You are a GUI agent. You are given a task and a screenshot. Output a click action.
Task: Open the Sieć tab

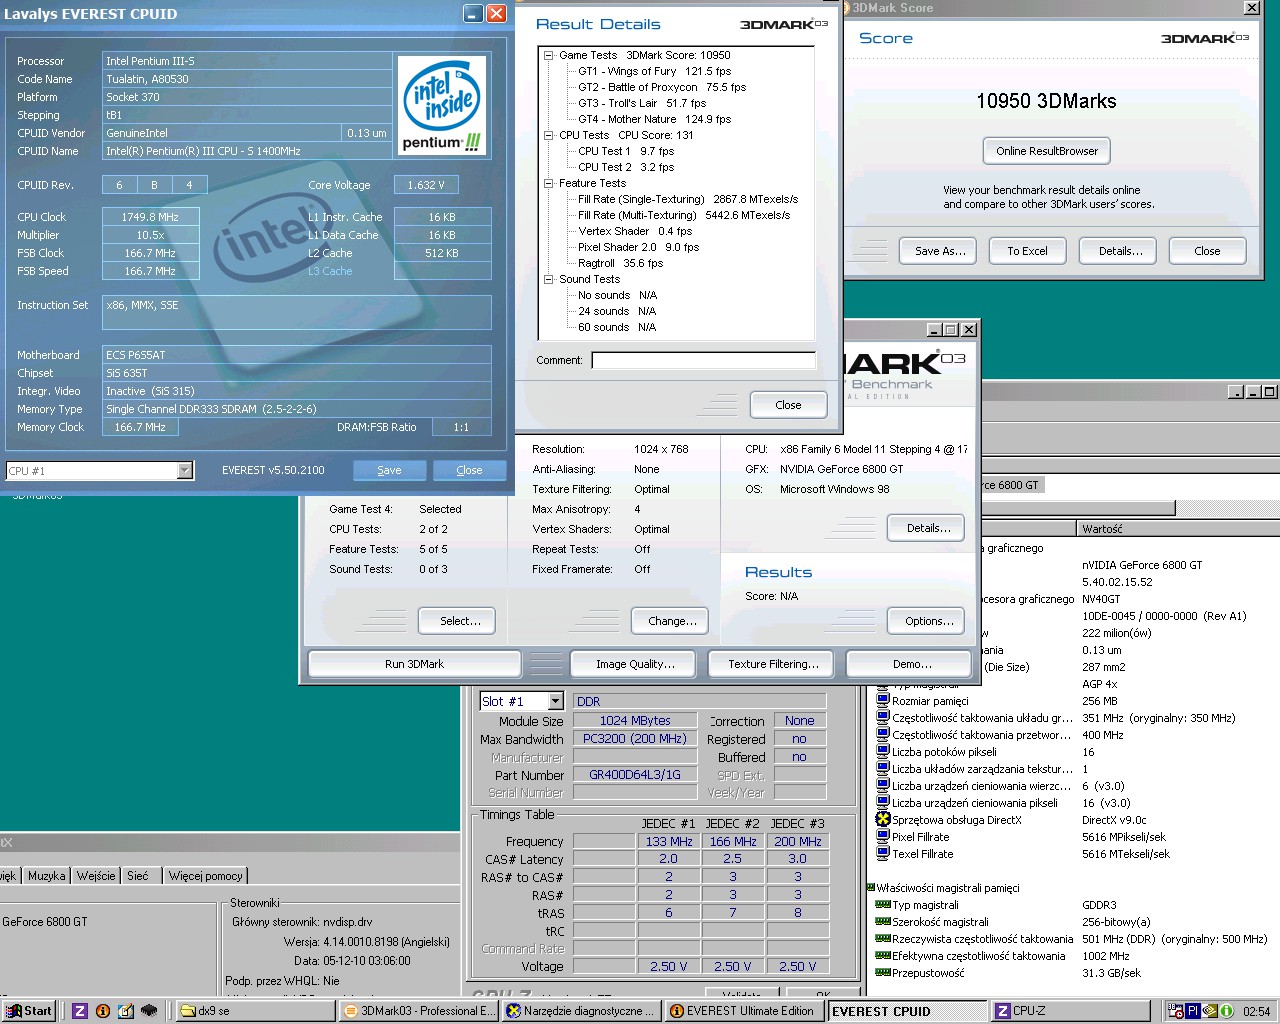coord(138,876)
